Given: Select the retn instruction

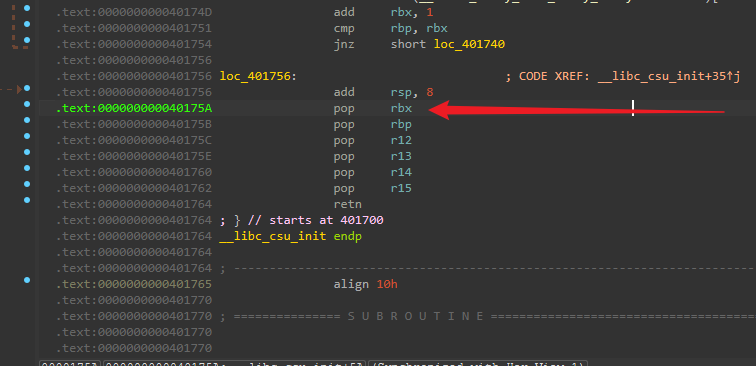Looking at the screenshot, I should (x=347, y=204).
